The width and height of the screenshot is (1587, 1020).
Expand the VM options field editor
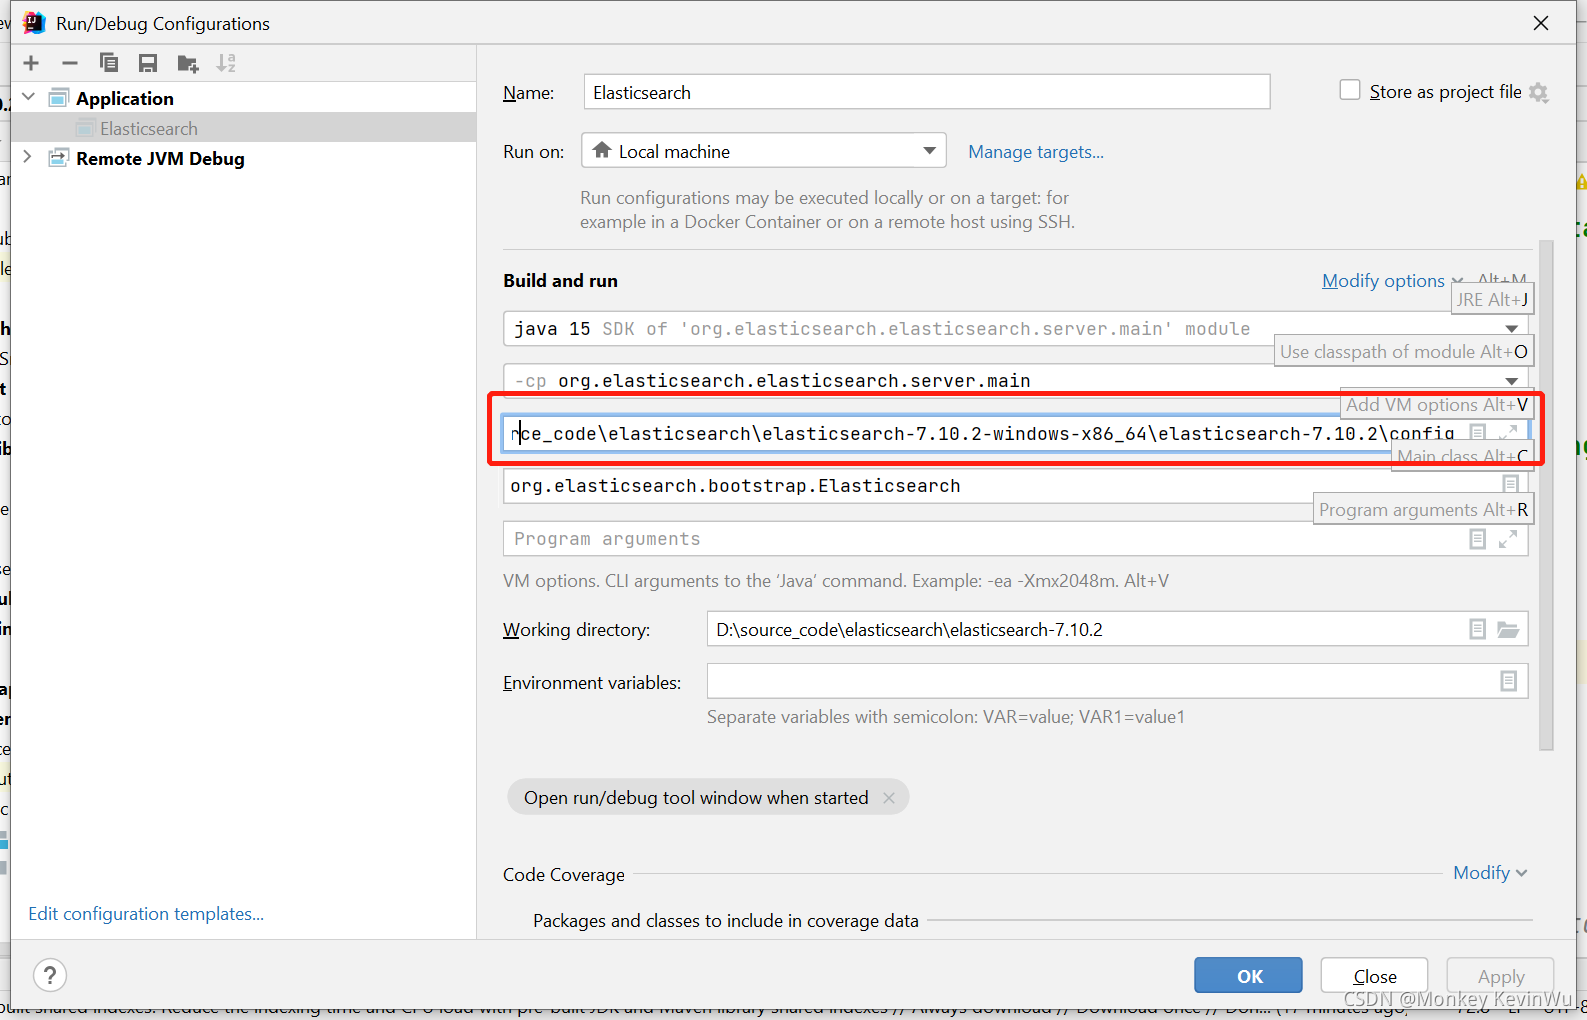(x=1509, y=432)
